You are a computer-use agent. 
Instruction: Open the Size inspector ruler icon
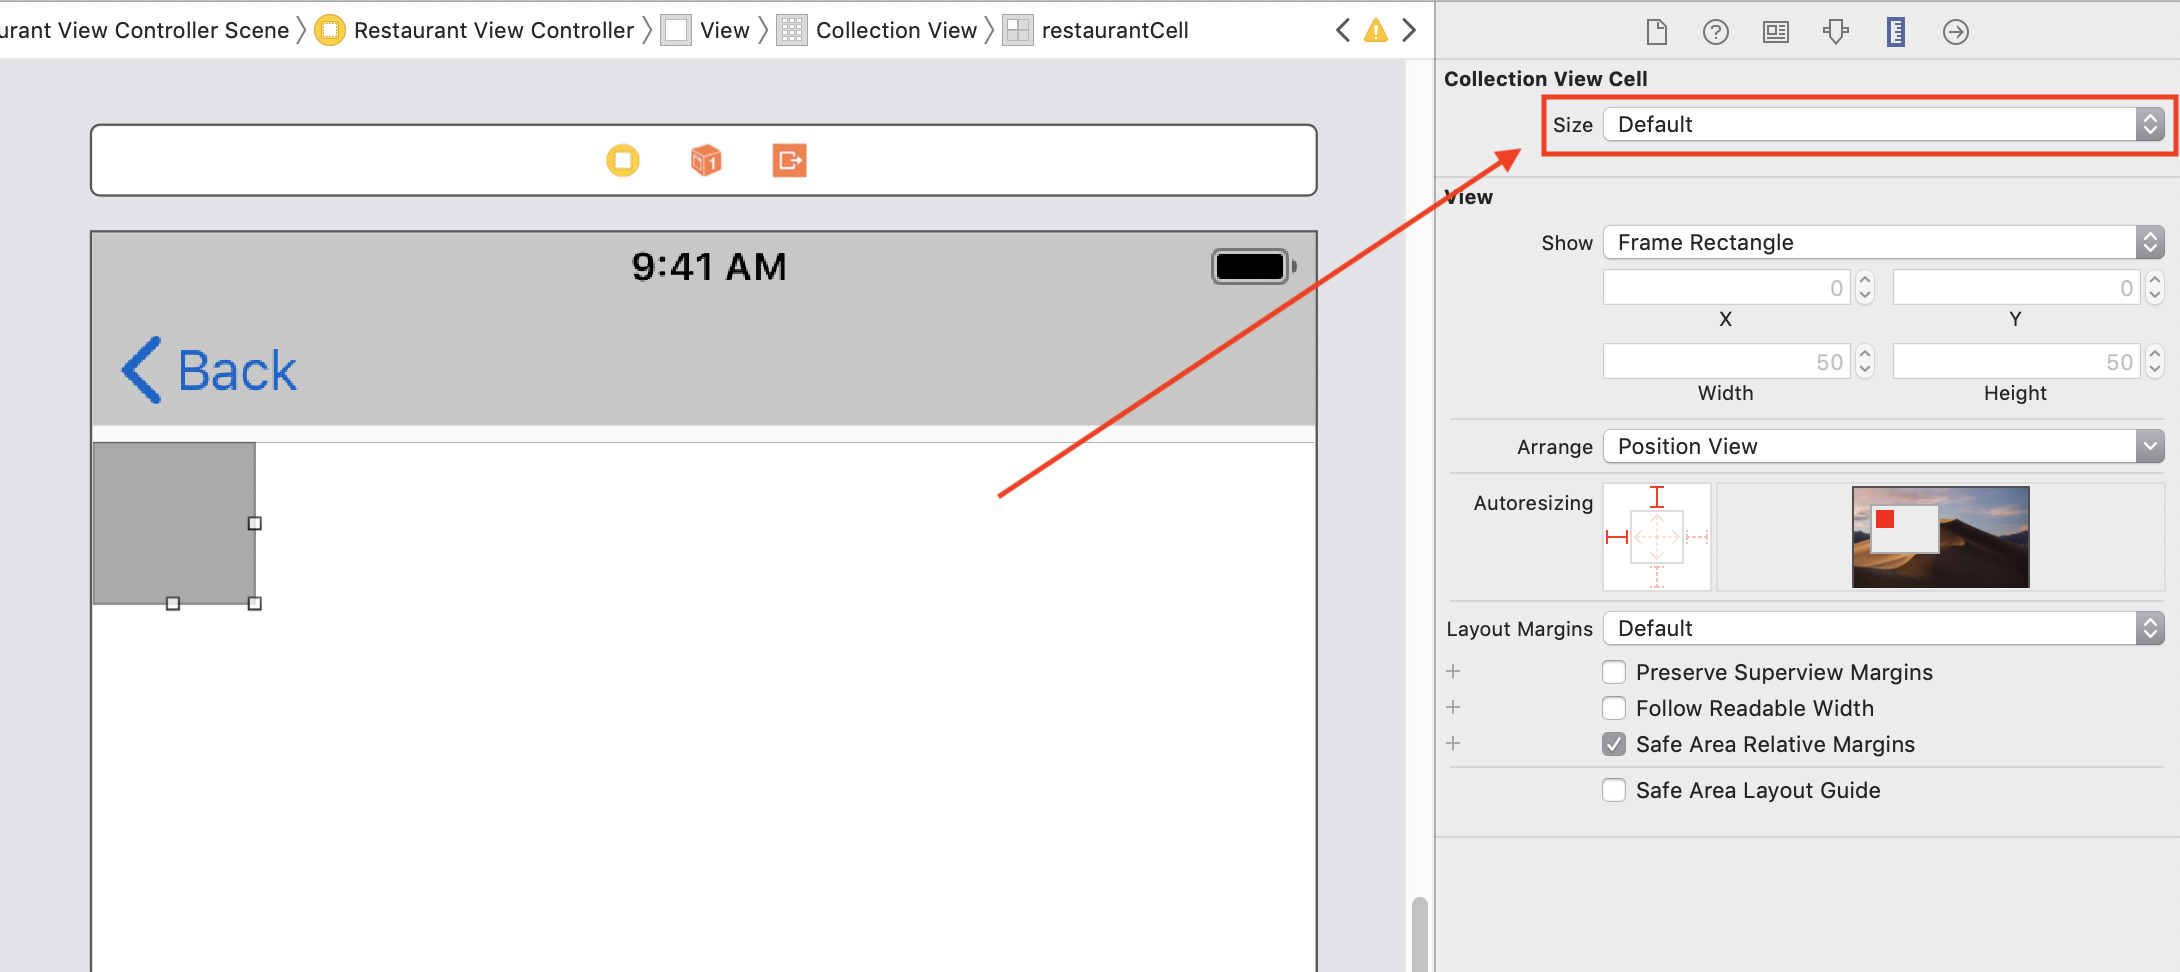tap(1896, 32)
